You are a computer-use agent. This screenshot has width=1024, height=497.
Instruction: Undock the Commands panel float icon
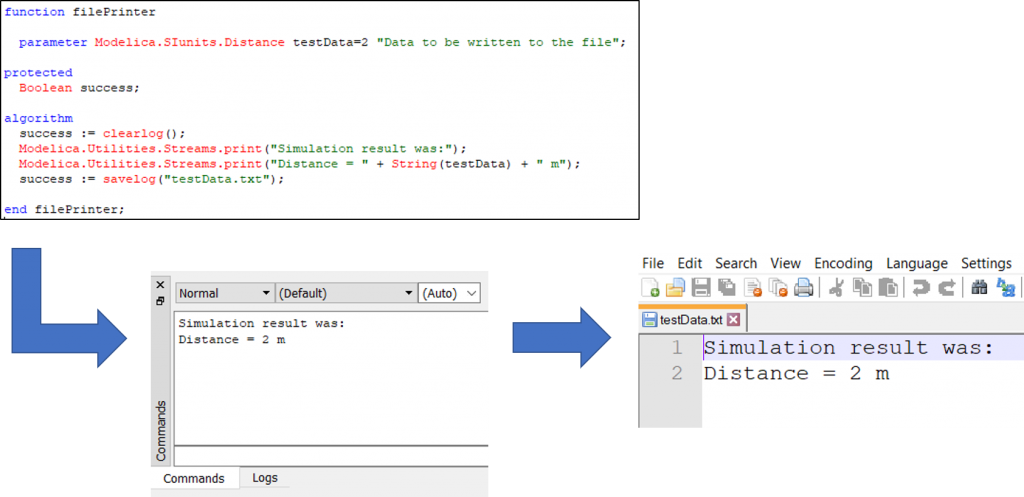click(x=161, y=301)
